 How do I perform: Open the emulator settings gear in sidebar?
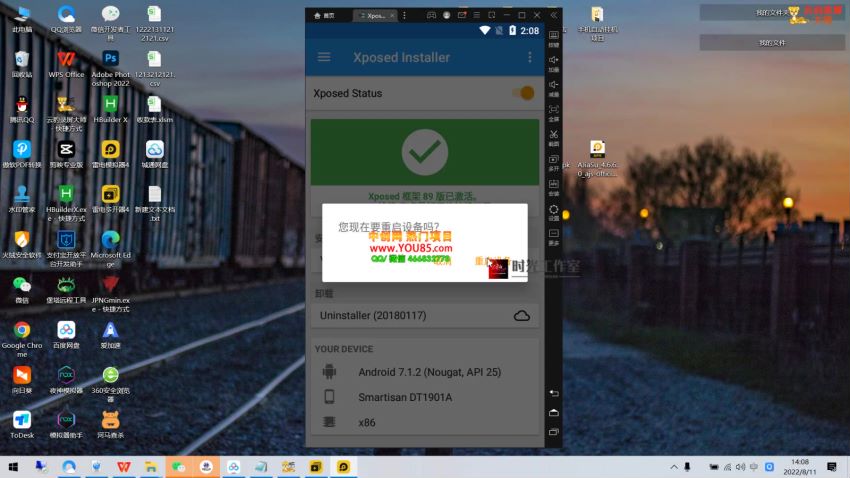click(x=553, y=212)
